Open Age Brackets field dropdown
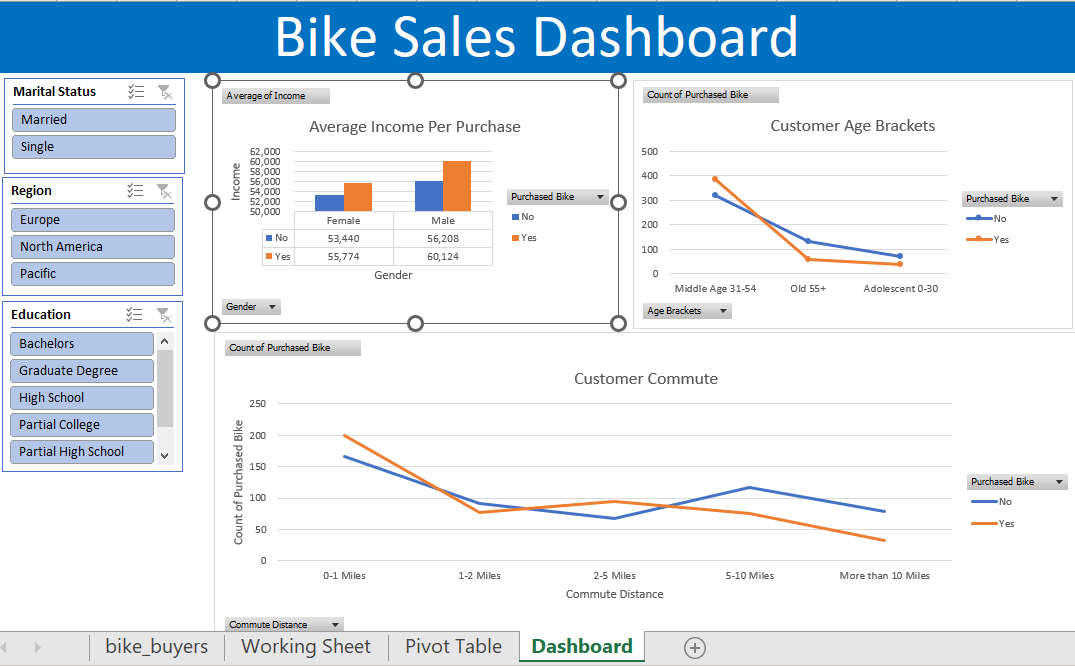This screenshot has width=1075, height=666. tap(687, 311)
